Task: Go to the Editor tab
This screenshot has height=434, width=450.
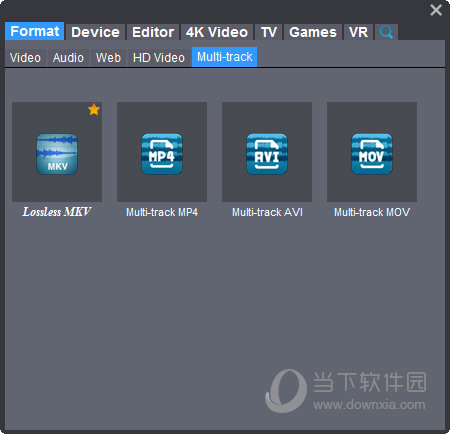Action: (x=153, y=32)
